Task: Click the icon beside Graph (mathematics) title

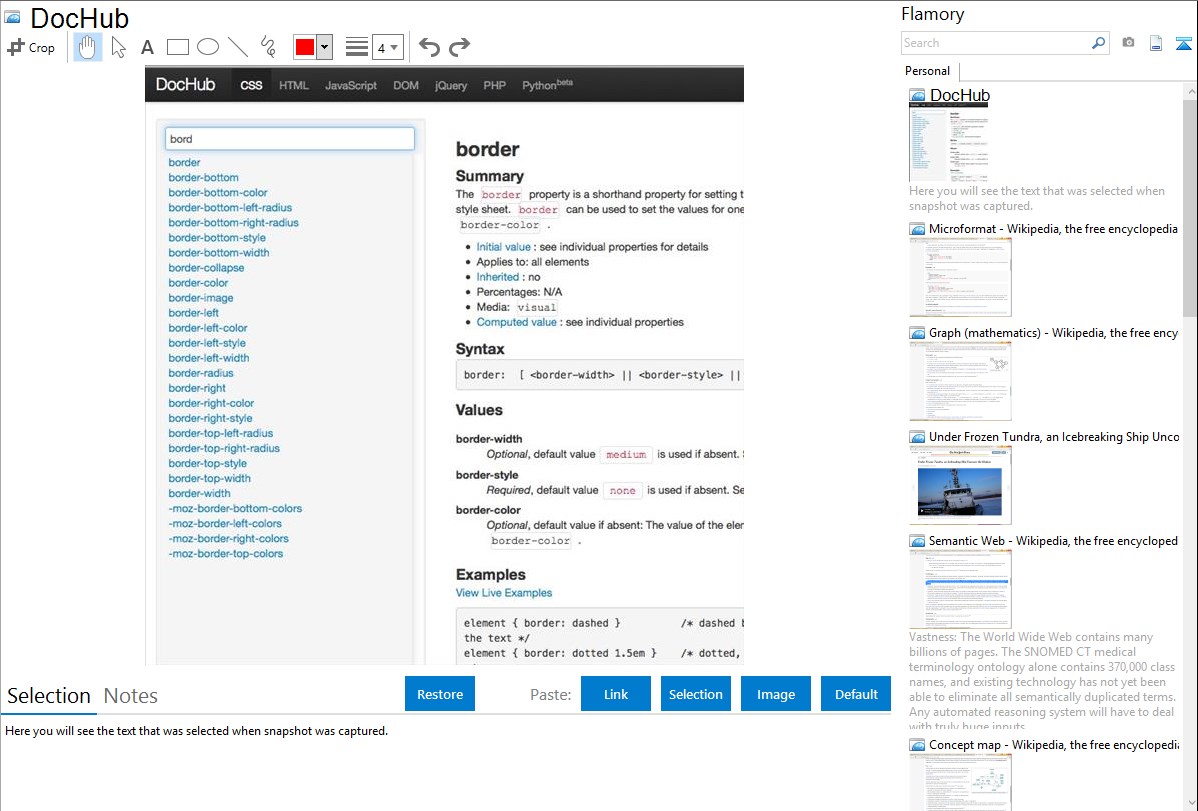Action: (x=917, y=333)
